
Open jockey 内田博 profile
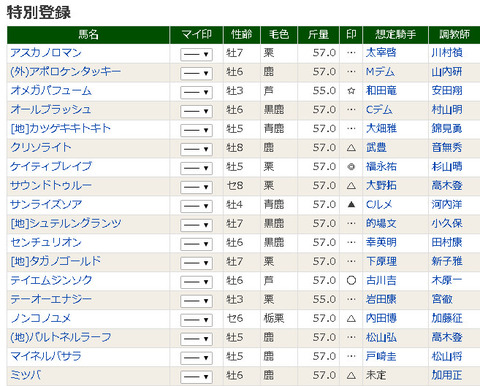pos(381,319)
